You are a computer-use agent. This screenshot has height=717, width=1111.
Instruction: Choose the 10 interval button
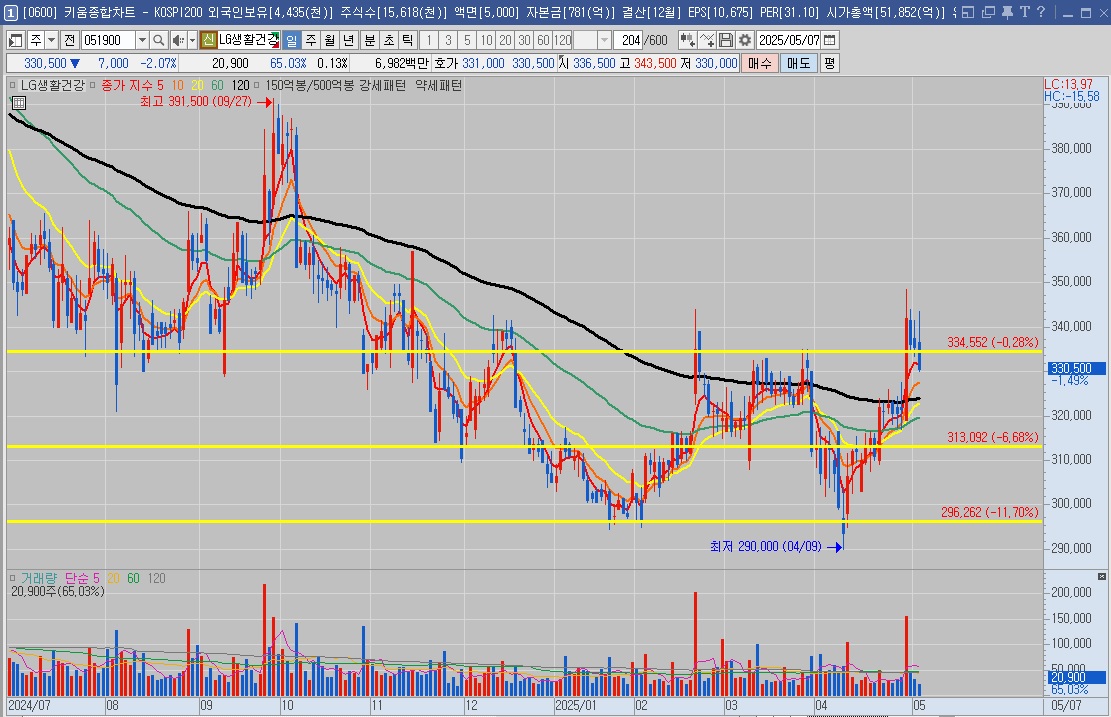pos(486,40)
